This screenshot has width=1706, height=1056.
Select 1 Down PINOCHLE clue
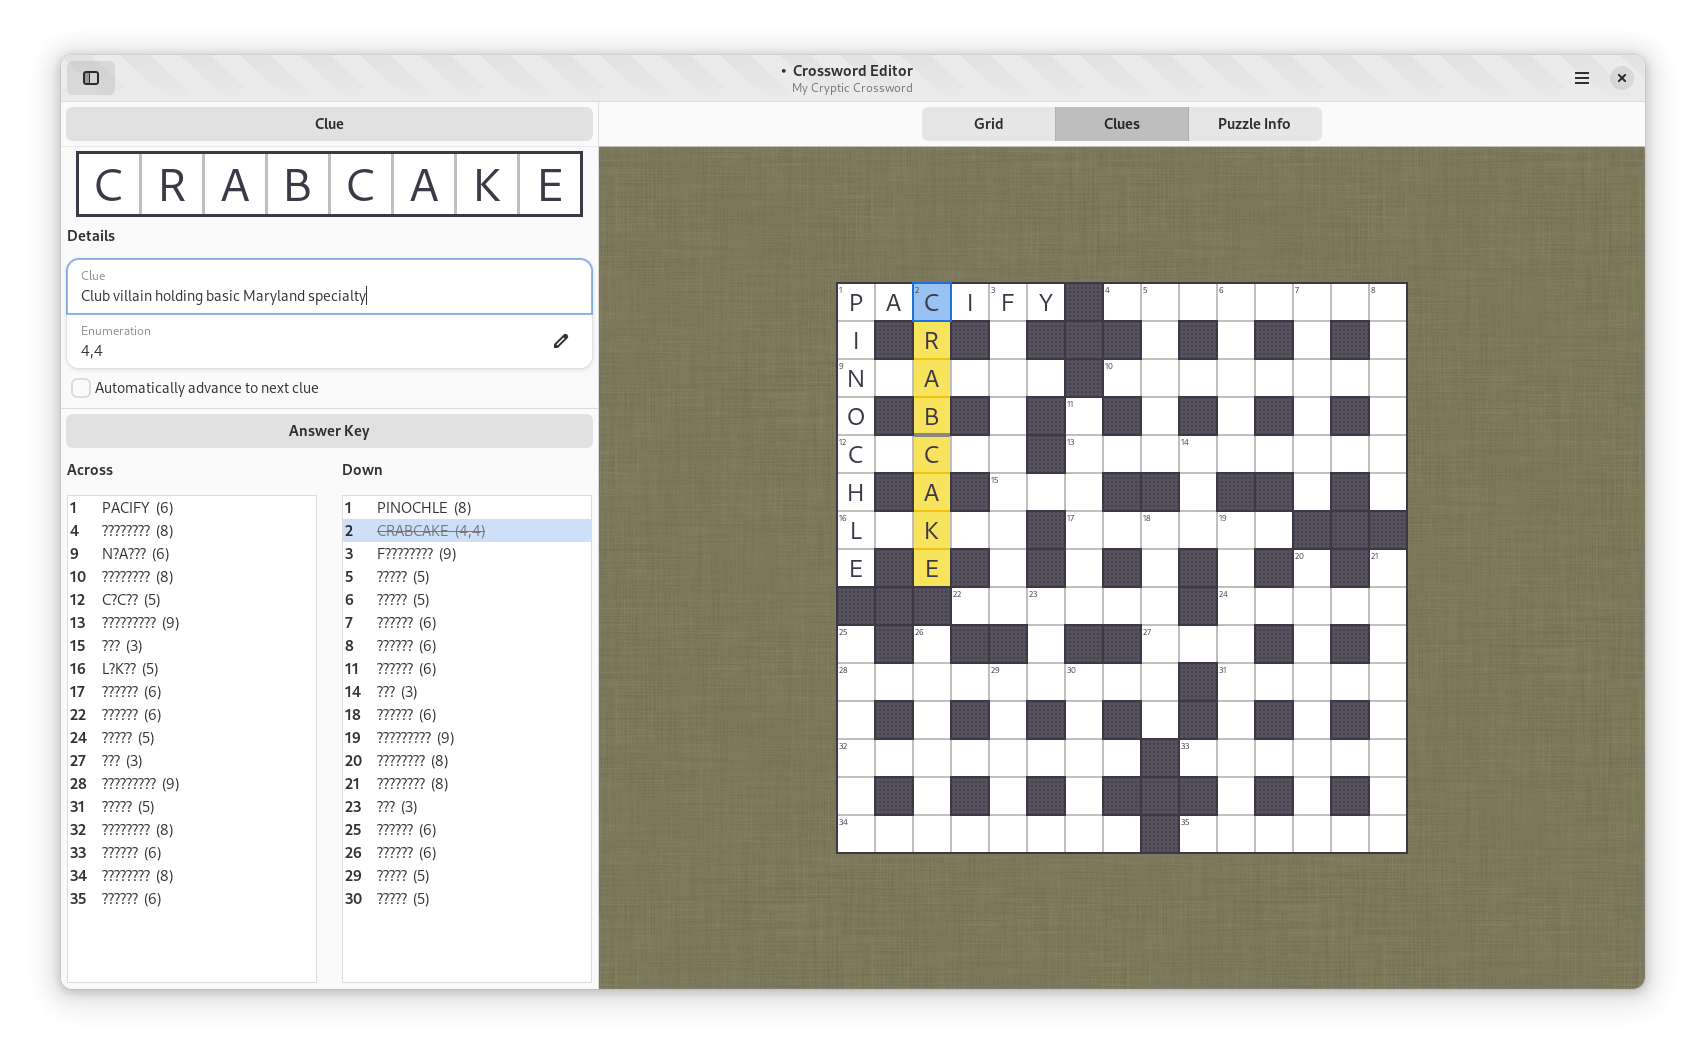[424, 508]
